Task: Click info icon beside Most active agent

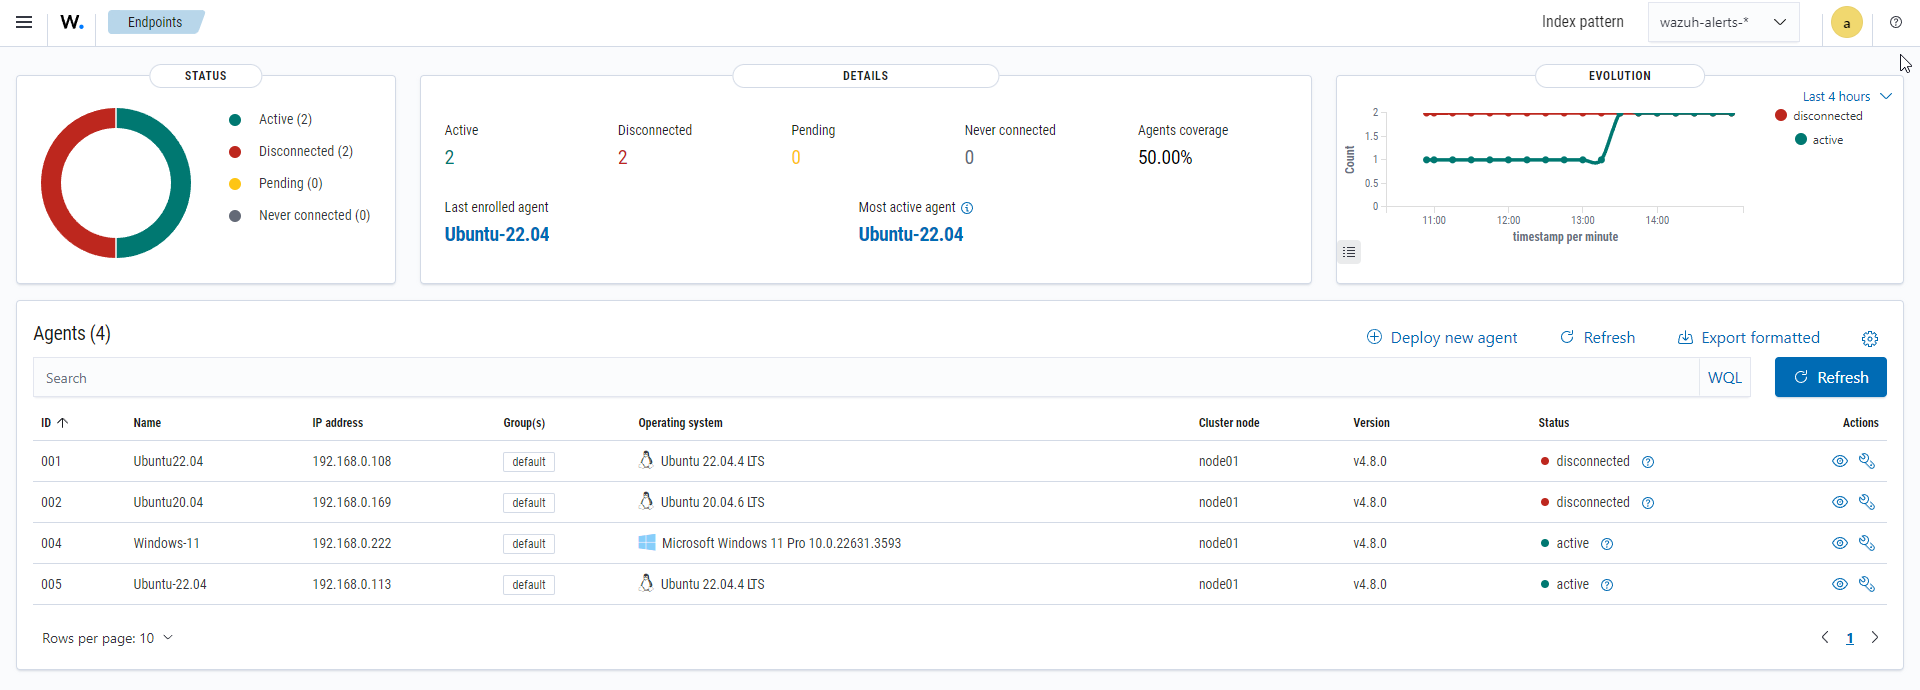Action: pyautogui.click(x=967, y=208)
